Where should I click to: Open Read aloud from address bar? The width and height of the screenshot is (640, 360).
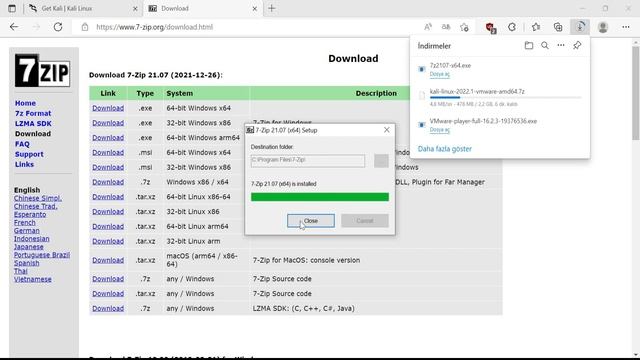click(428, 27)
